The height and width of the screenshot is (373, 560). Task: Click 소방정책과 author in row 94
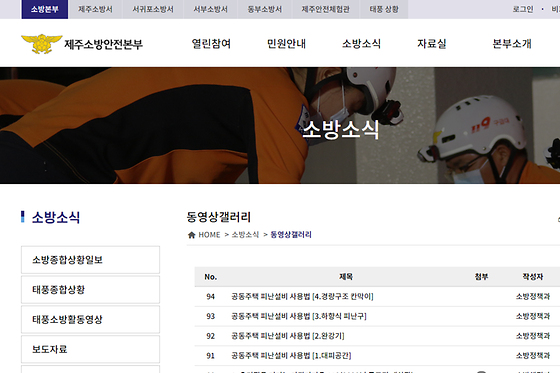(533, 297)
